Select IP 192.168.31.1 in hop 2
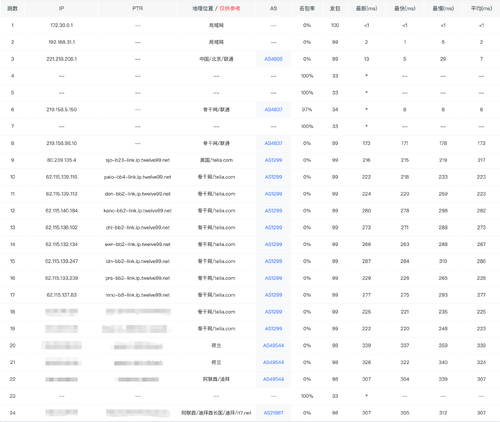 pos(62,42)
